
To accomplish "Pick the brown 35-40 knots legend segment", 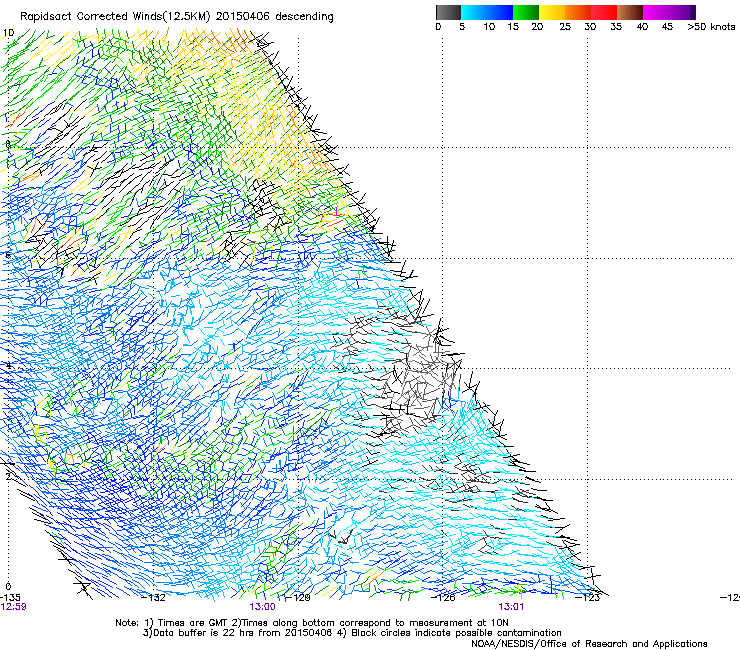I will coord(630,12).
